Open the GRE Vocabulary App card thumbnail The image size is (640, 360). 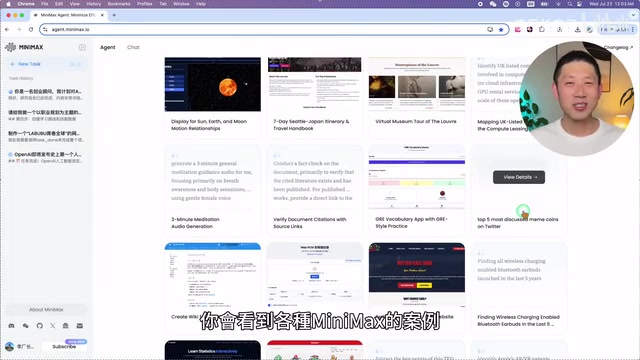417,177
